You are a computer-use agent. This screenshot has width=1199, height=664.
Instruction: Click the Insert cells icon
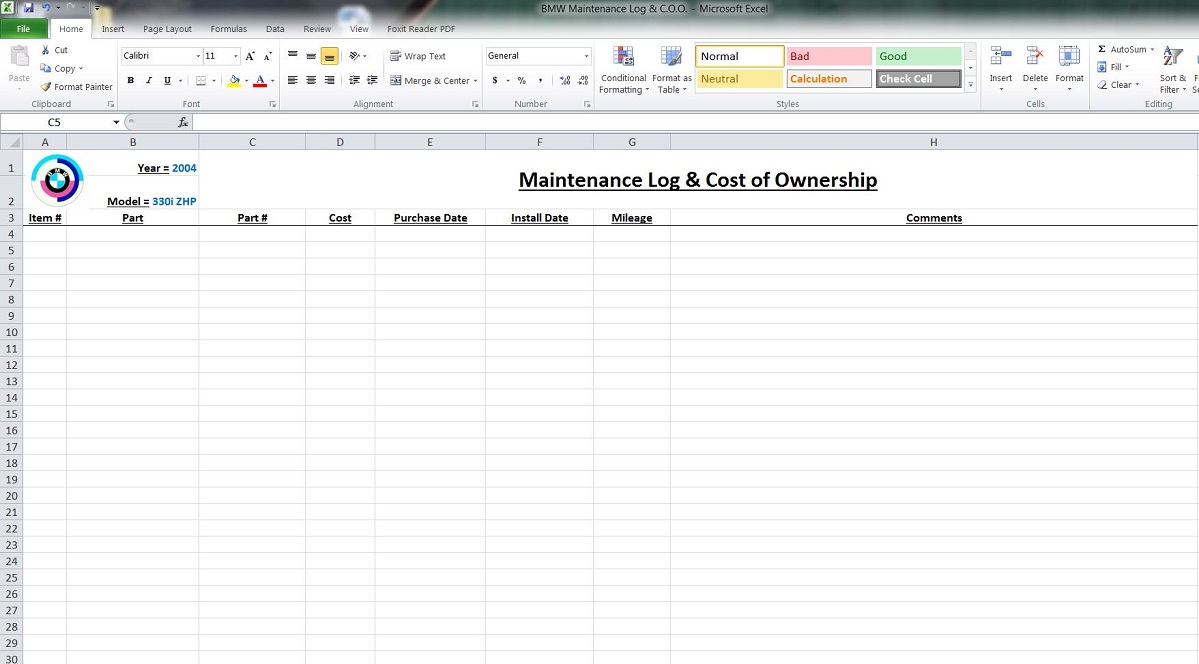(x=1000, y=57)
